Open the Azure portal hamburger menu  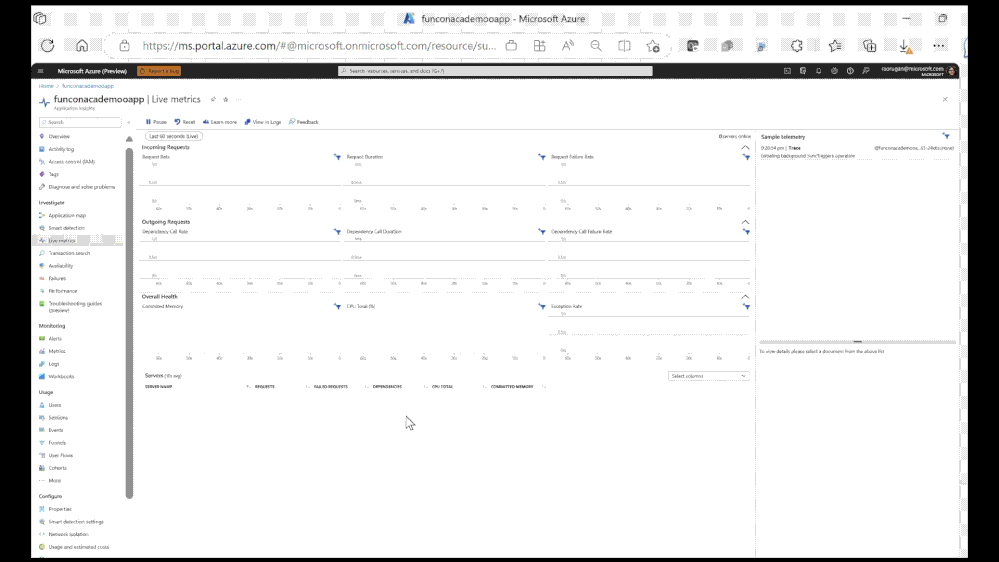click(41, 71)
